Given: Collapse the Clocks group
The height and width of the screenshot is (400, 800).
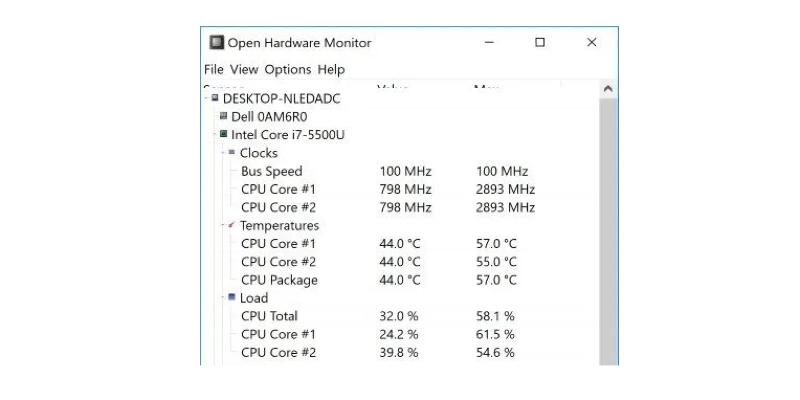Looking at the screenshot, I should (223, 153).
